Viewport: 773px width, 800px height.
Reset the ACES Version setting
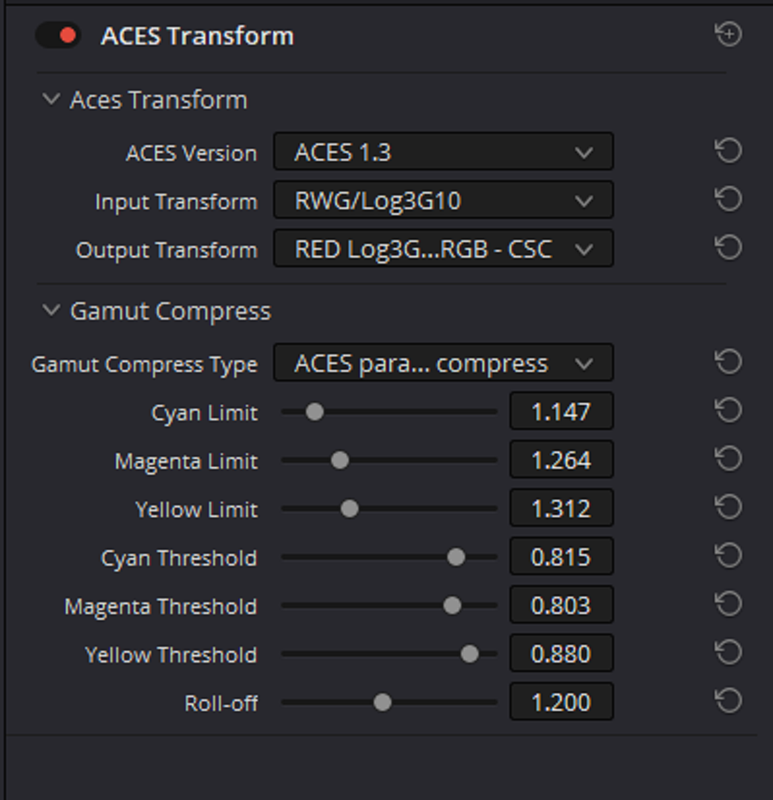tap(728, 151)
